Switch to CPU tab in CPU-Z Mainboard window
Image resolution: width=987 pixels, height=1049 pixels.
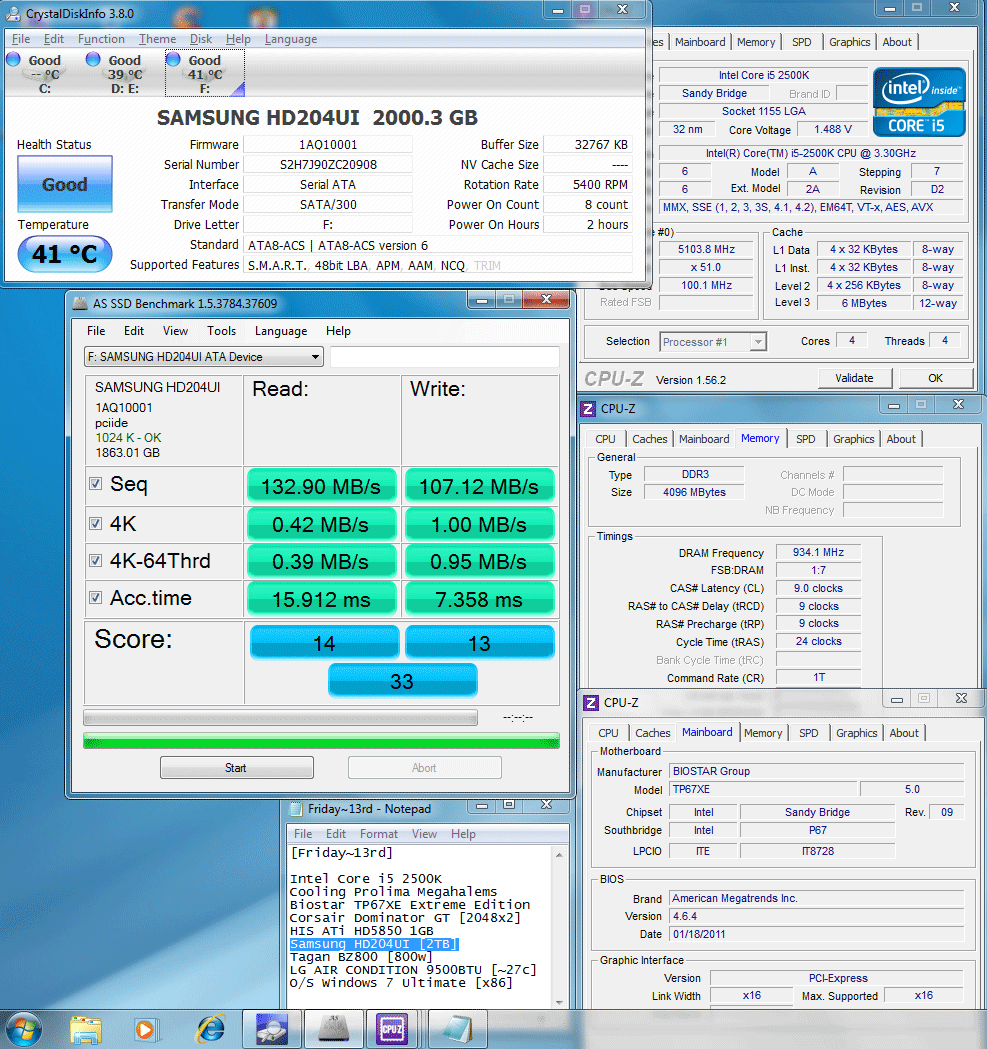[608, 733]
